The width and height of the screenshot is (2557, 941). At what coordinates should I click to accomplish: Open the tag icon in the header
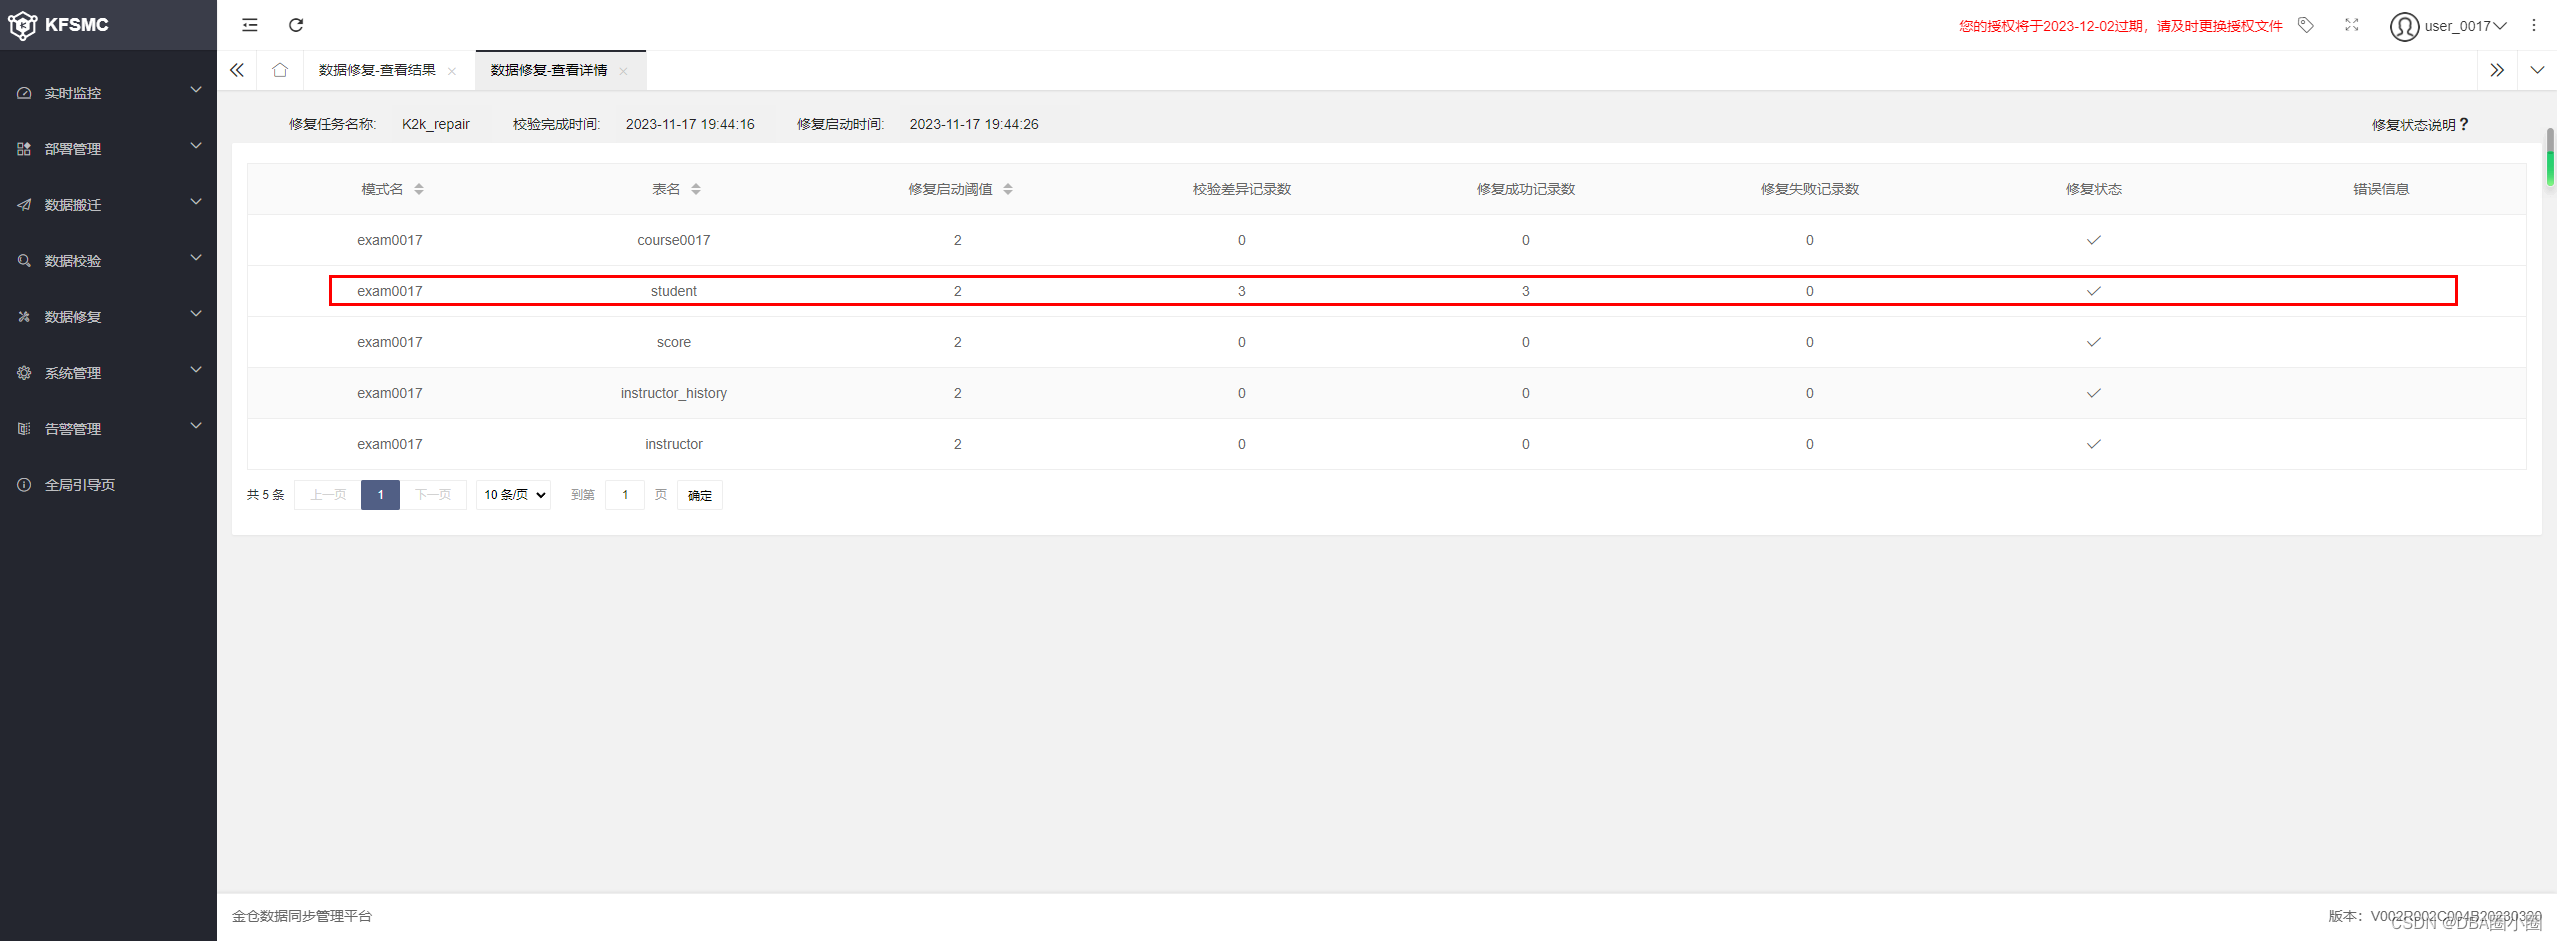tap(2306, 25)
